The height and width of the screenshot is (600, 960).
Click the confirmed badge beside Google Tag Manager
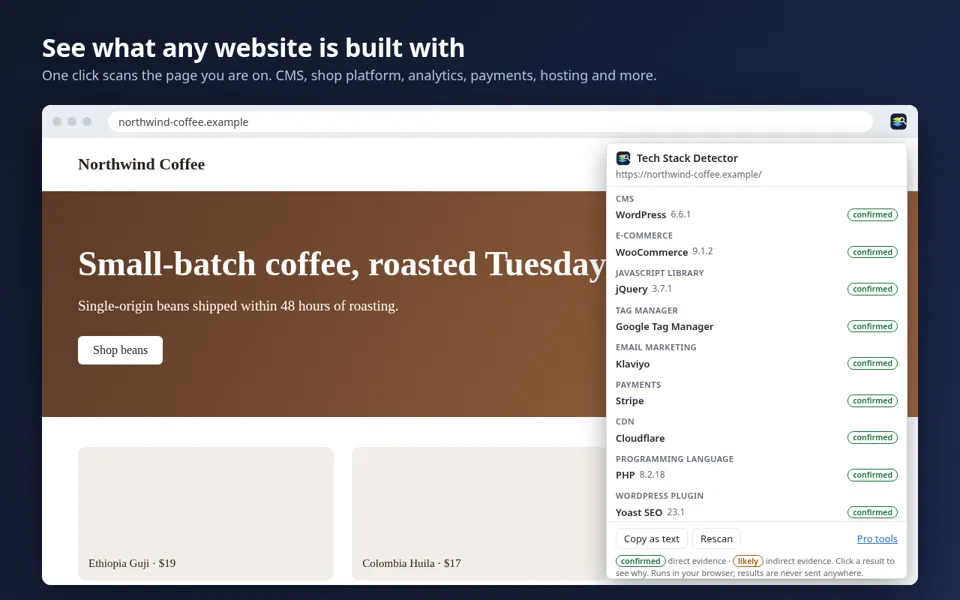[872, 326]
